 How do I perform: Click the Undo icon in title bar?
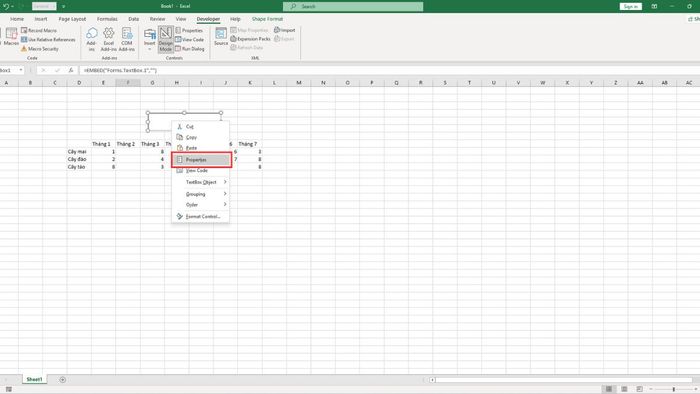pyautogui.click(x=6, y=6)
